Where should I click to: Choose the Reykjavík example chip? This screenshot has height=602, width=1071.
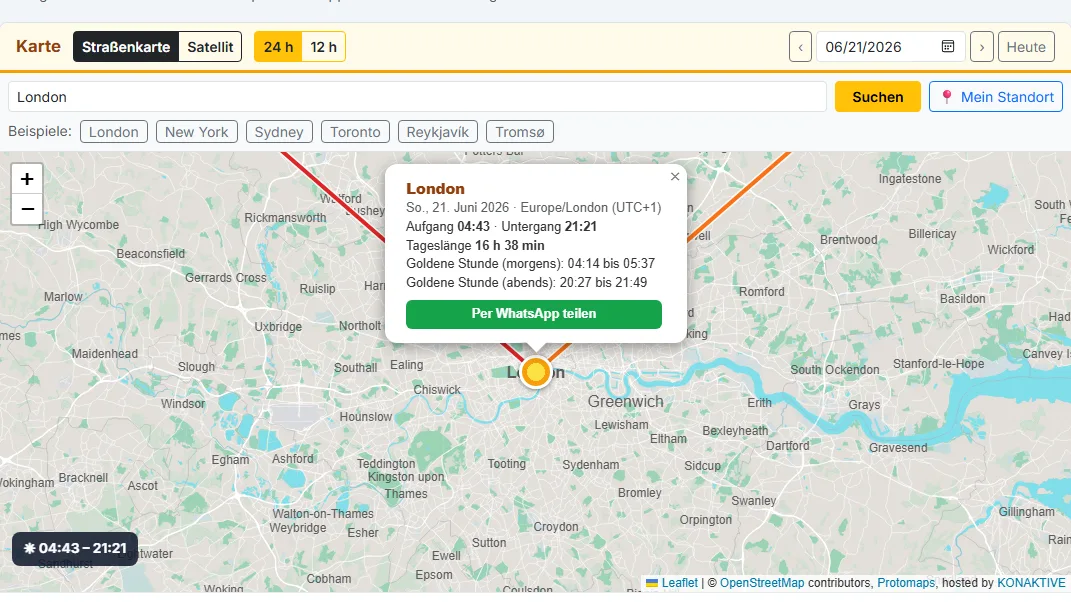(x=437, y=132)
